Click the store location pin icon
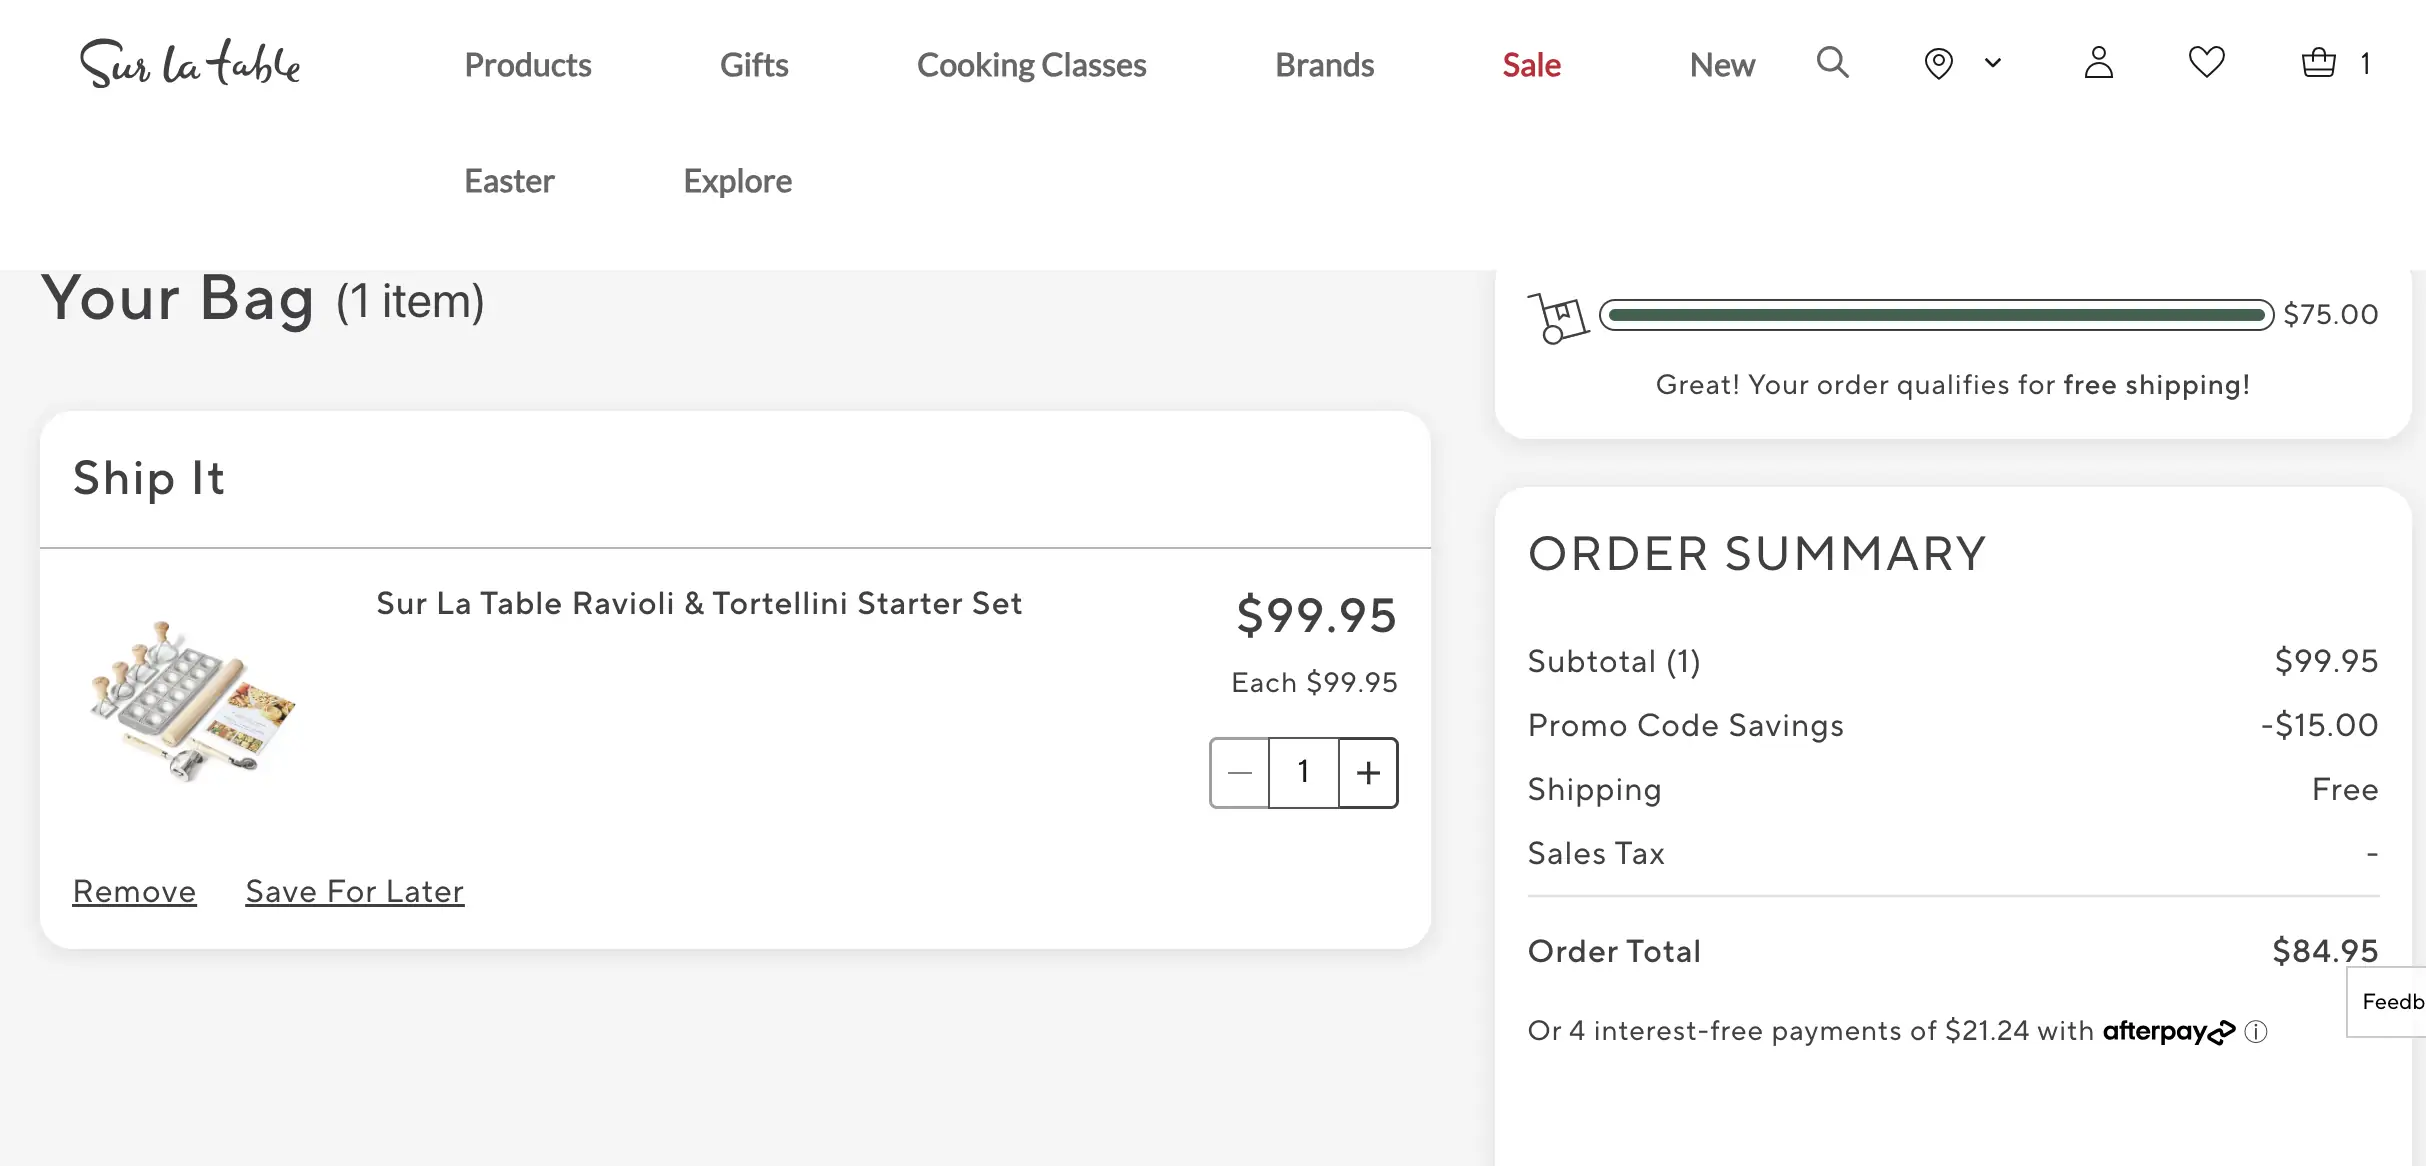Image resolution: width=2426 pixels, height=1166 pixels. [1938, 63]
